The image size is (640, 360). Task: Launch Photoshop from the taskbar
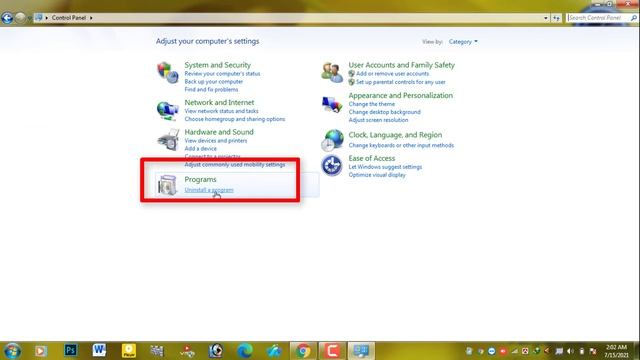click(71, 350)
